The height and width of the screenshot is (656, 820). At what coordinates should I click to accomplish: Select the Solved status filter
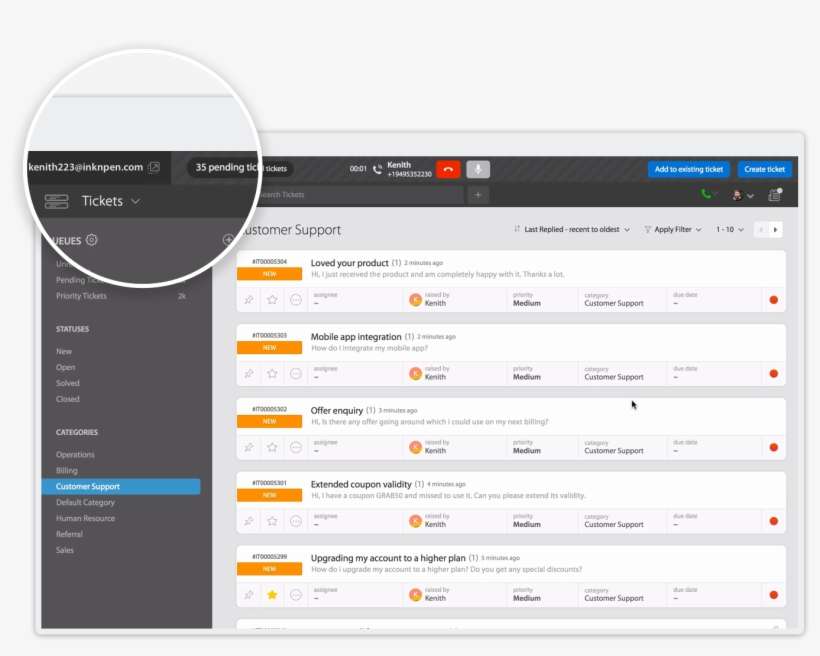68,383
